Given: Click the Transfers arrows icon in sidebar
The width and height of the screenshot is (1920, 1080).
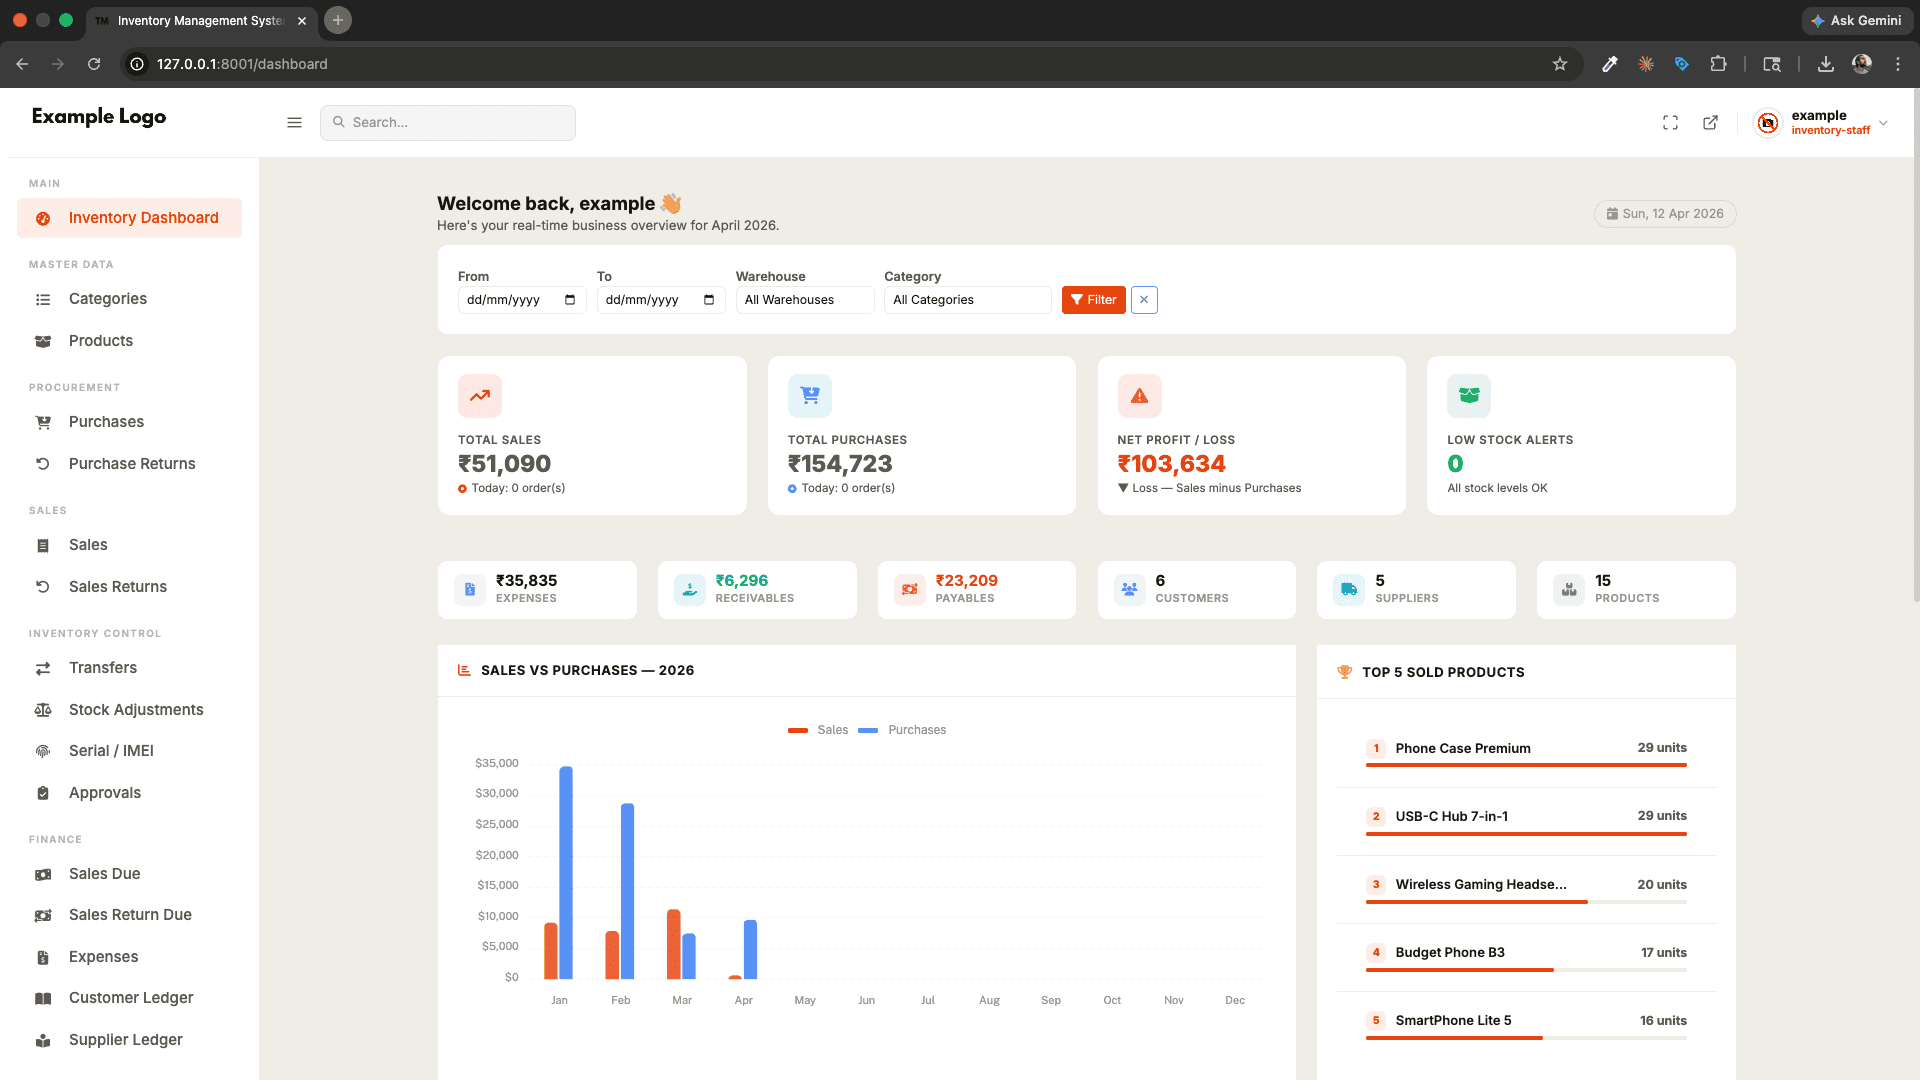Looking at the screenshot, I should [x=43, y=668].
